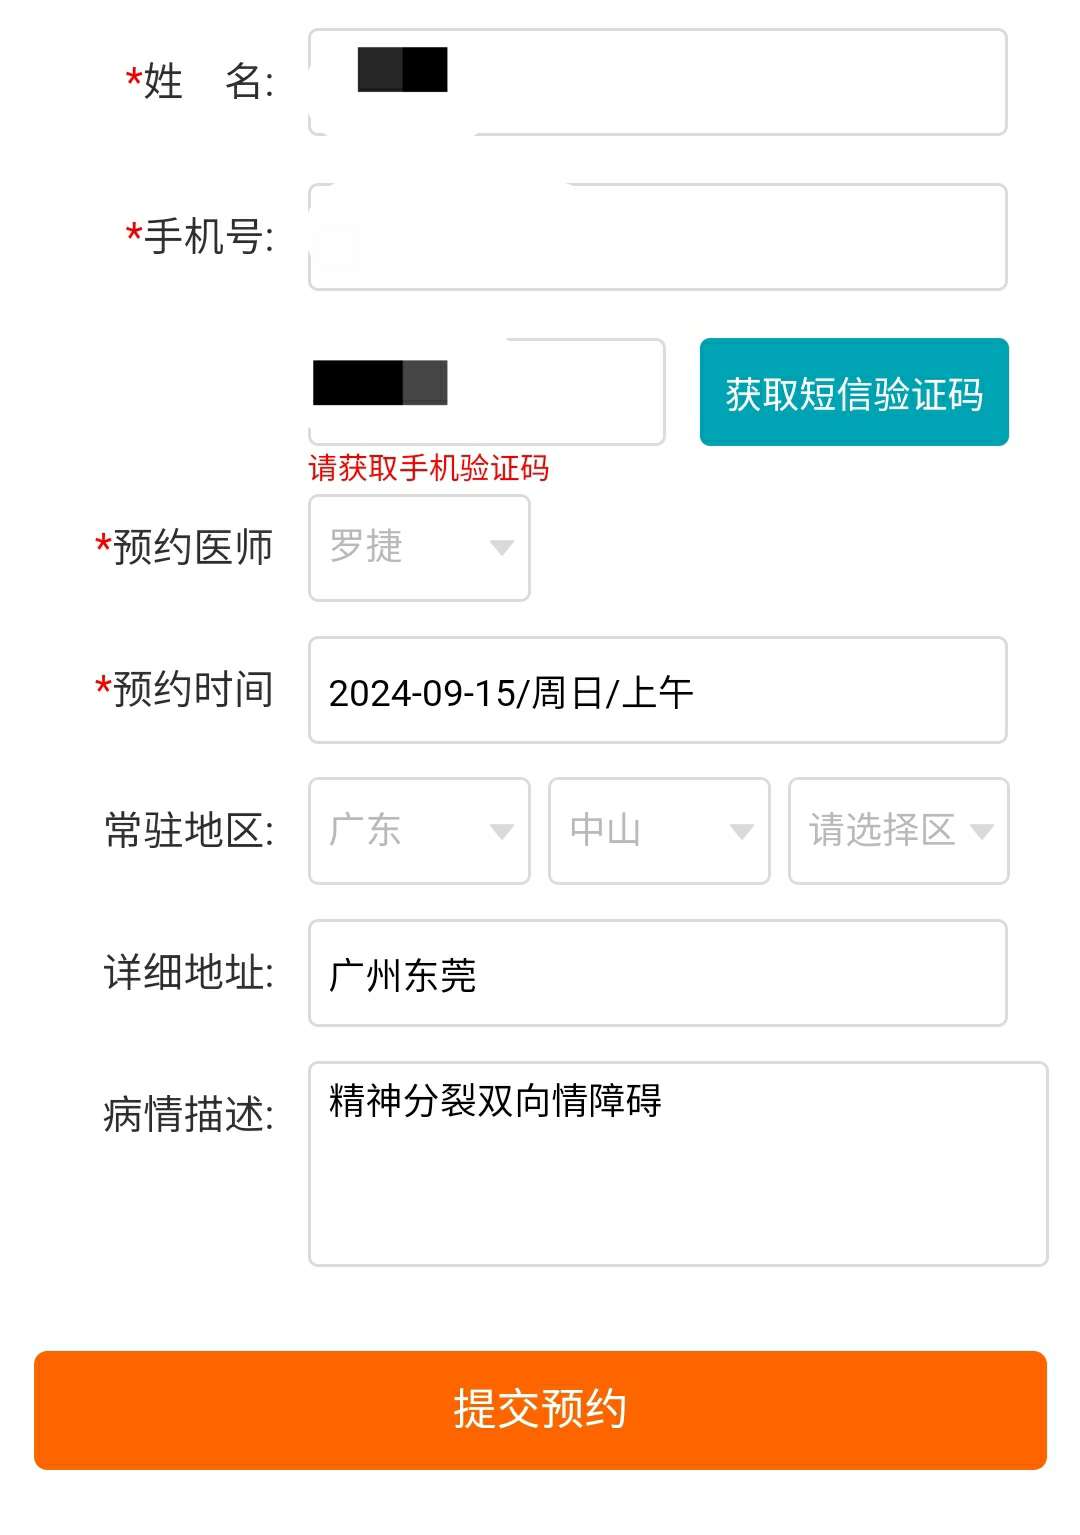
Task: Tap the 预约医师 label text
Action: point(185,548)
